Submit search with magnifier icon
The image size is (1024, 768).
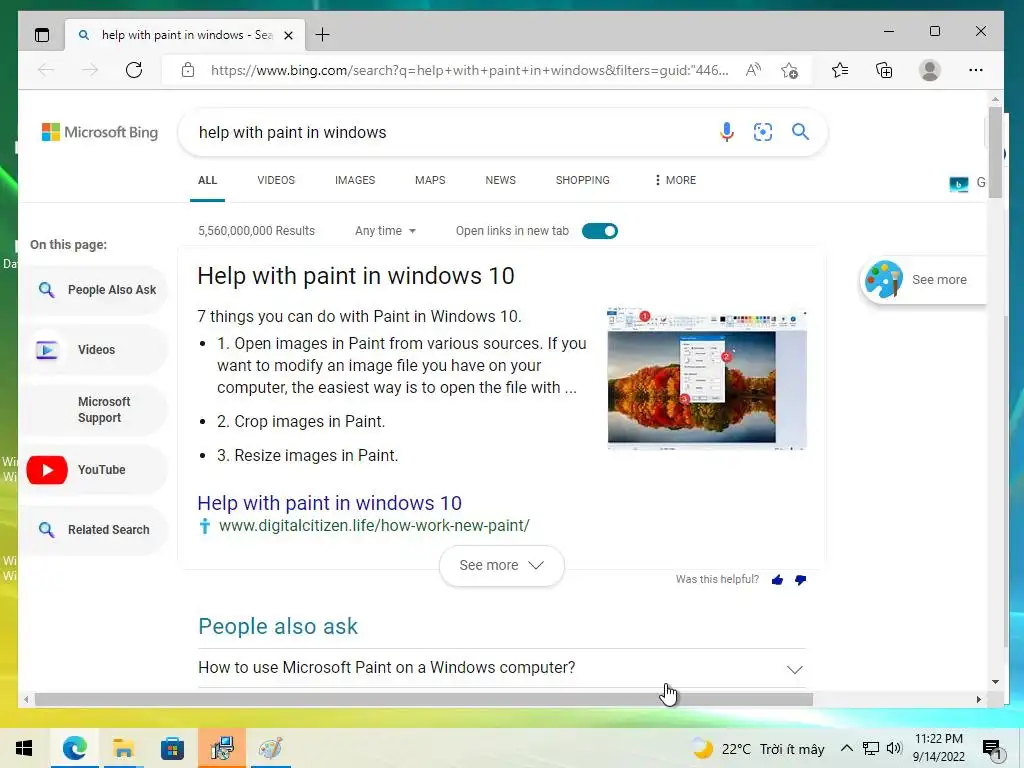pyautogui.click(x=800, y=132)
